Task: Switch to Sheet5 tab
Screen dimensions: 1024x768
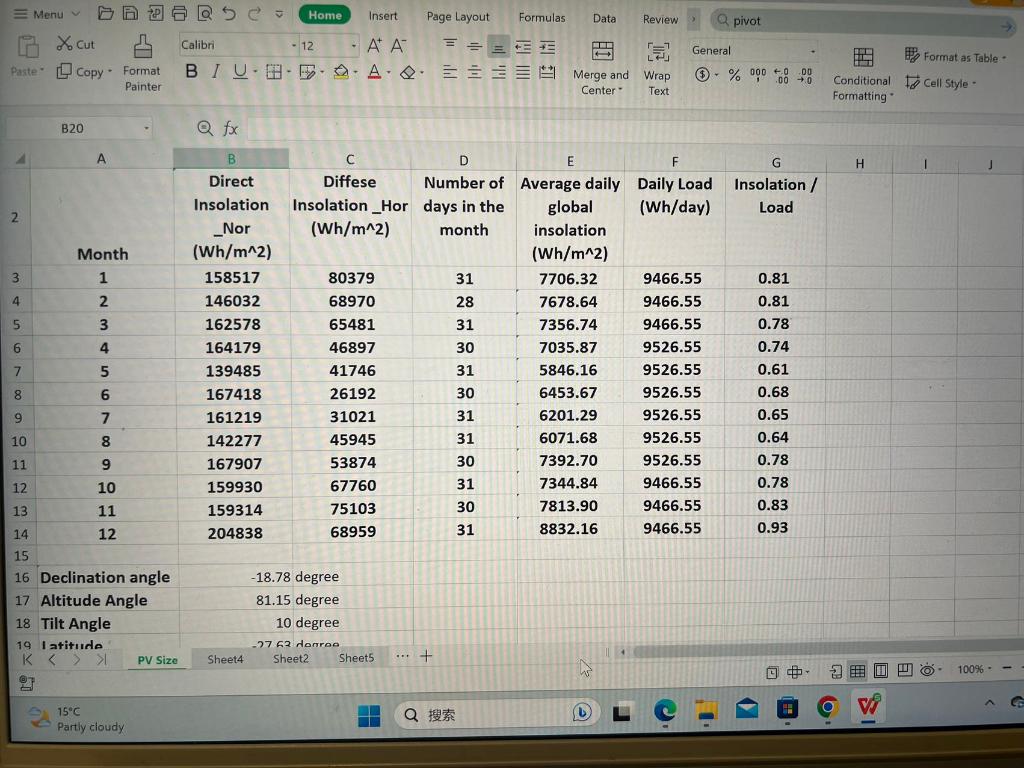Action: (x=357, y=658)
